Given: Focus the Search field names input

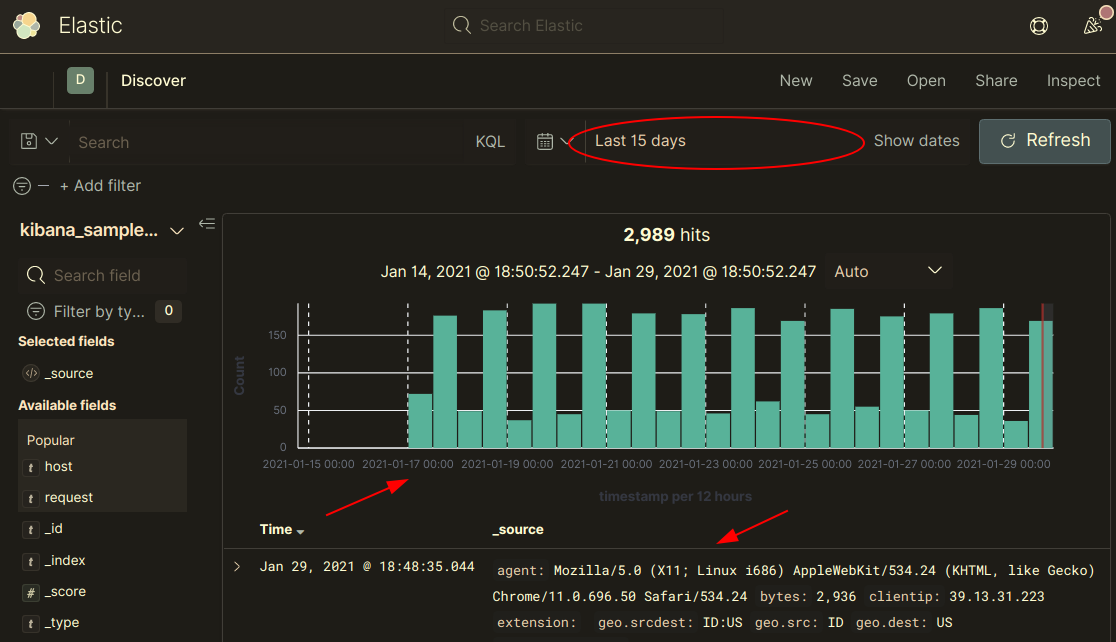Looking at the screenshot, I should pyautogui.click(x=102, y=275).
